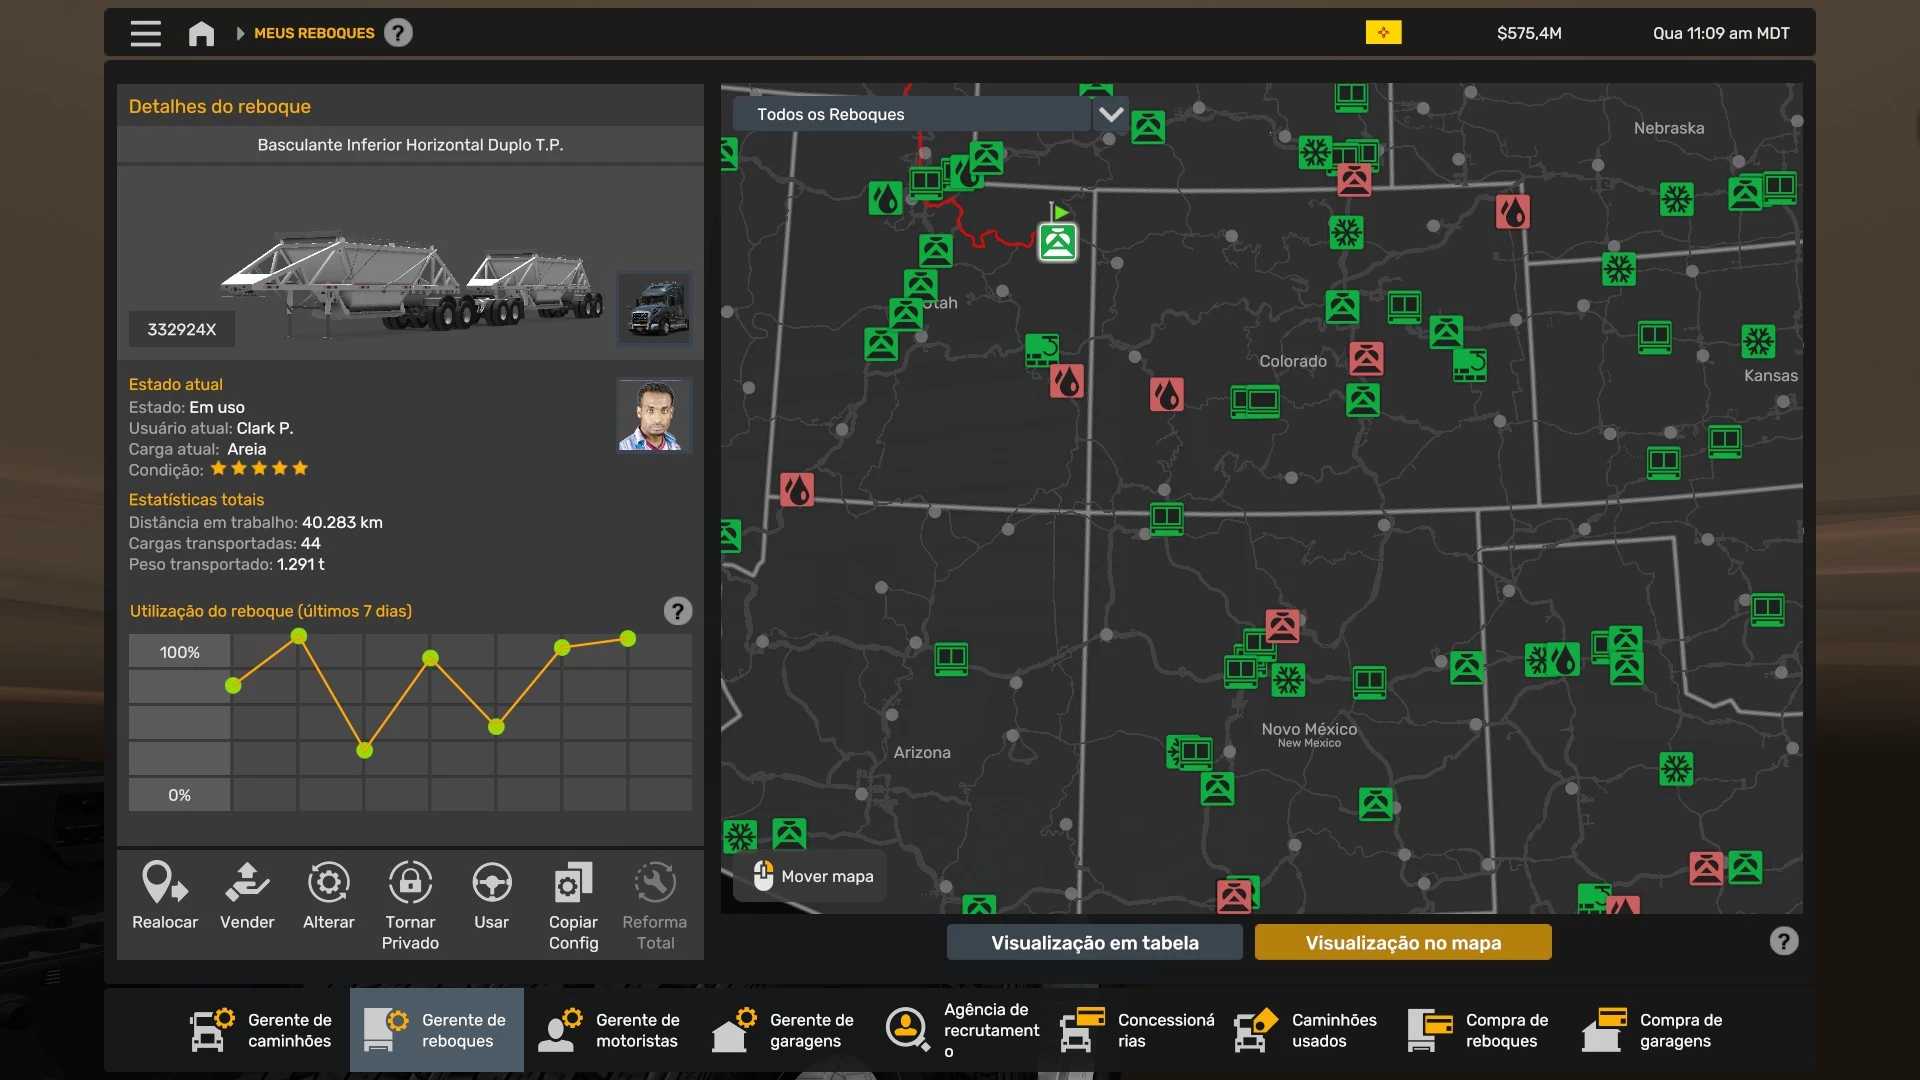
Task: Open Compra de reboques
Action: 1480,1030
